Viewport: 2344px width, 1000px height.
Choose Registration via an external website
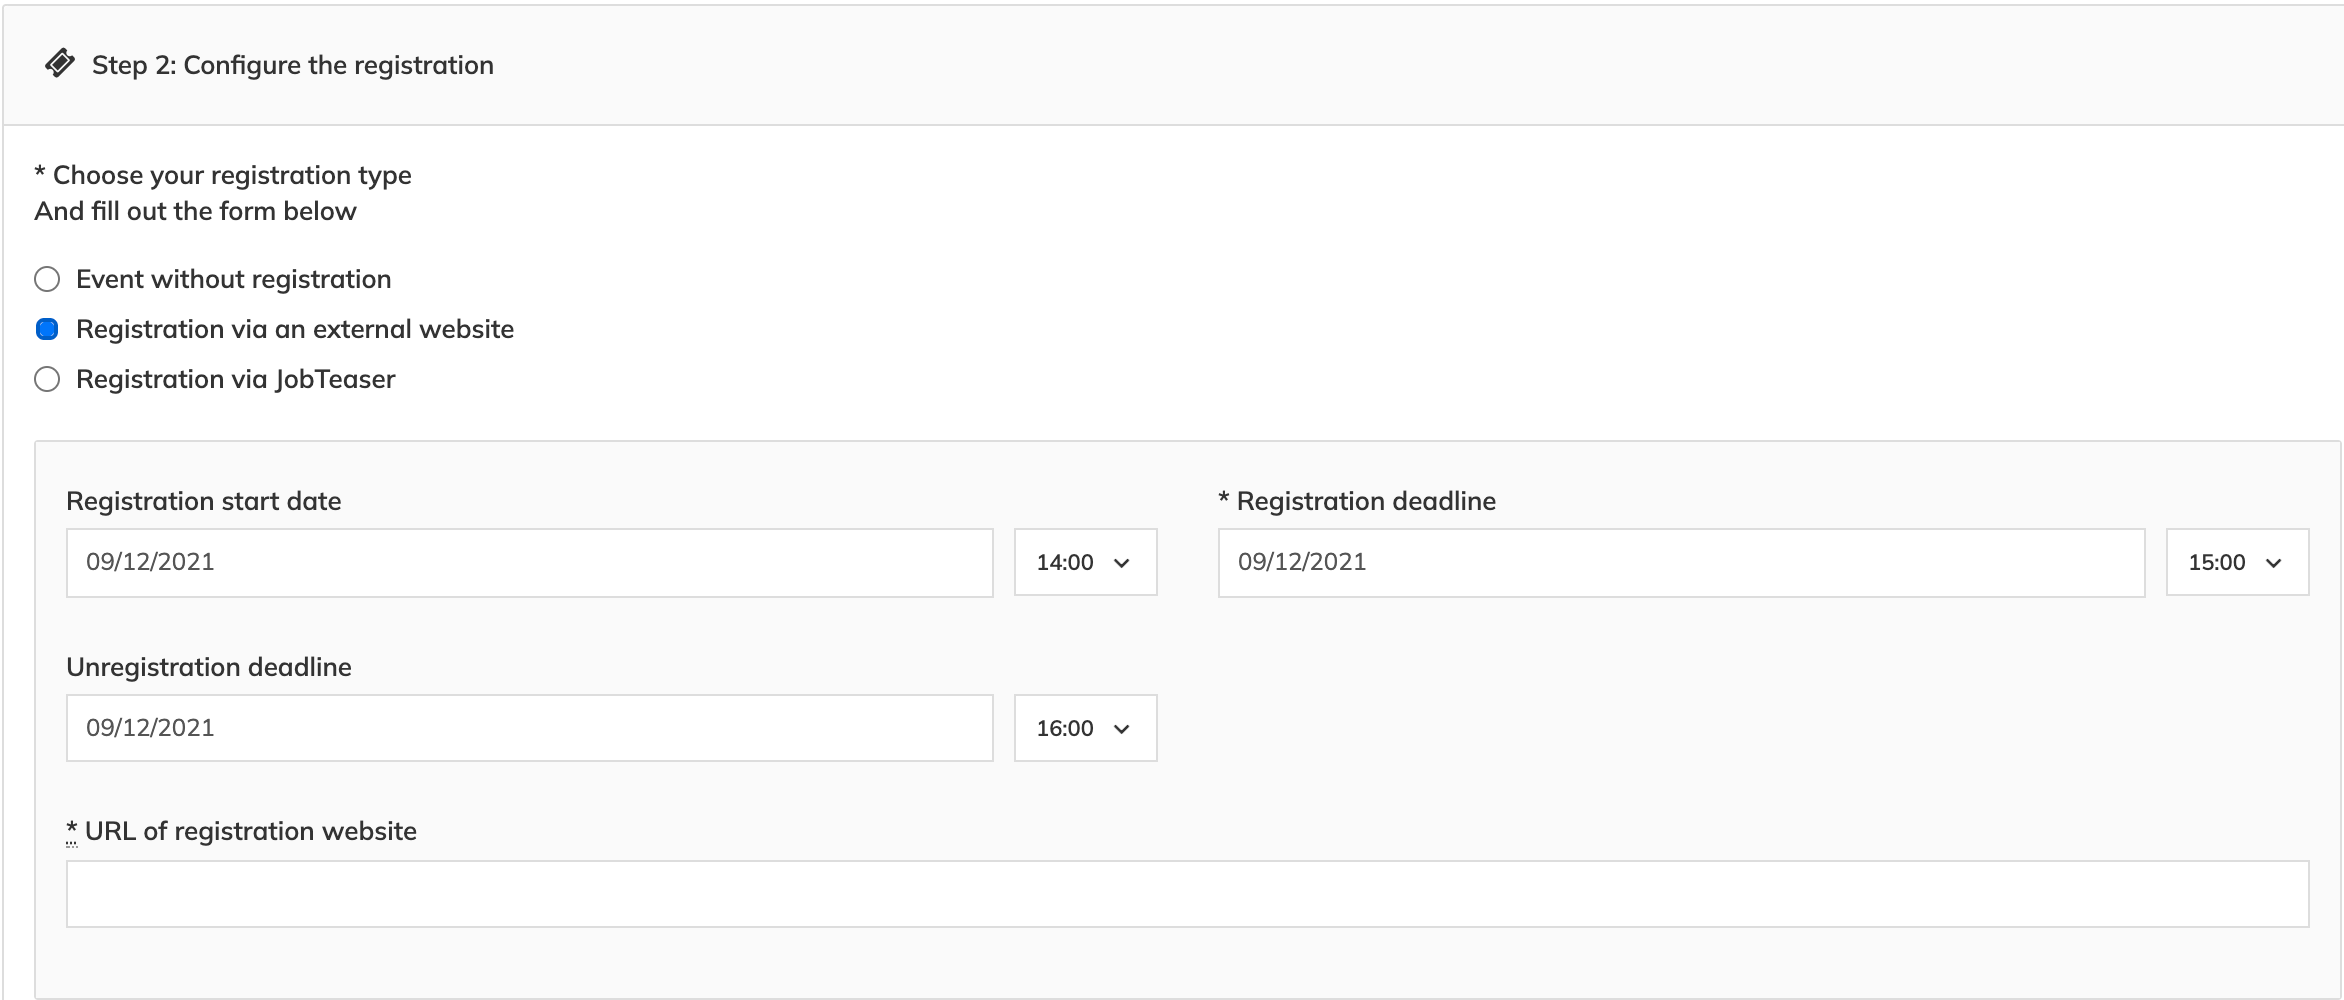tap(47, 329)
